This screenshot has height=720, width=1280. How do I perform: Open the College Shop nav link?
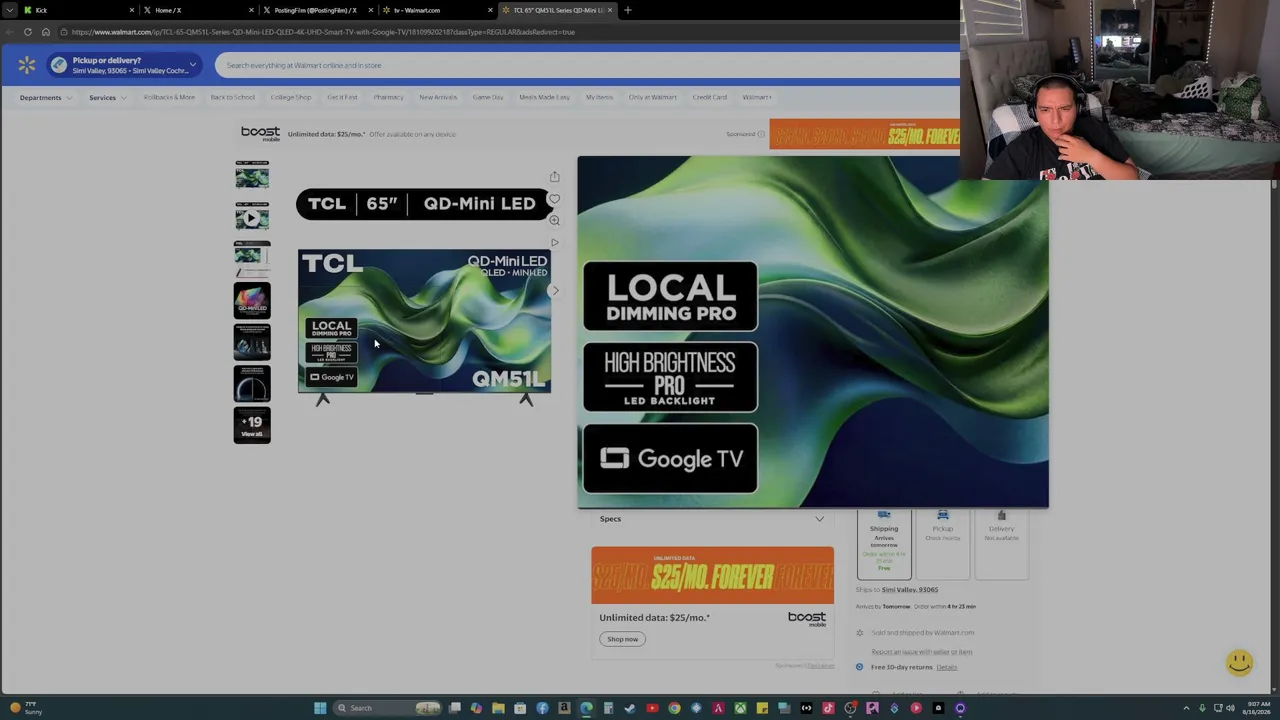[x=291, y=97]
